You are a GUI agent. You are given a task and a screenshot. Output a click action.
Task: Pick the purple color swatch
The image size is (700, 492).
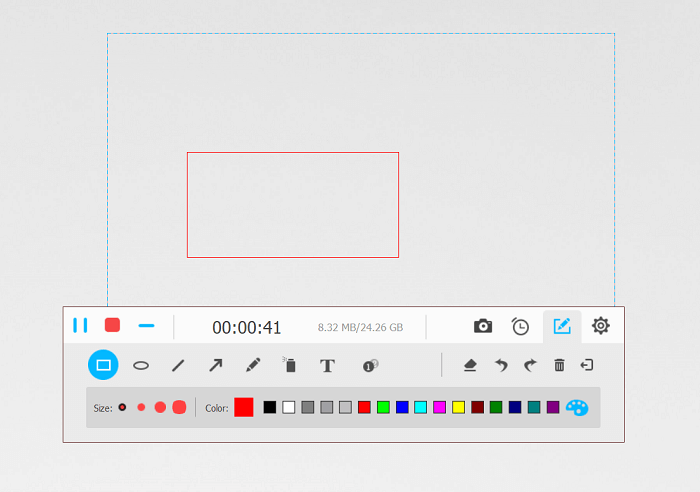(x=553, y=407)
